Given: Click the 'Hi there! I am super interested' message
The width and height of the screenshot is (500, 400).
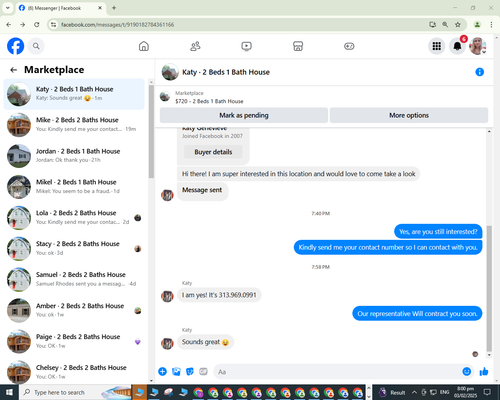Looking at the screenshot, I should [298, 174].
